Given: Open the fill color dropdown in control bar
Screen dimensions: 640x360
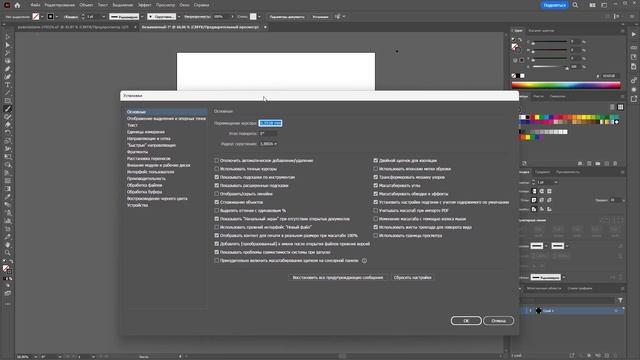Looking at the screenshot, I should 42,17.
